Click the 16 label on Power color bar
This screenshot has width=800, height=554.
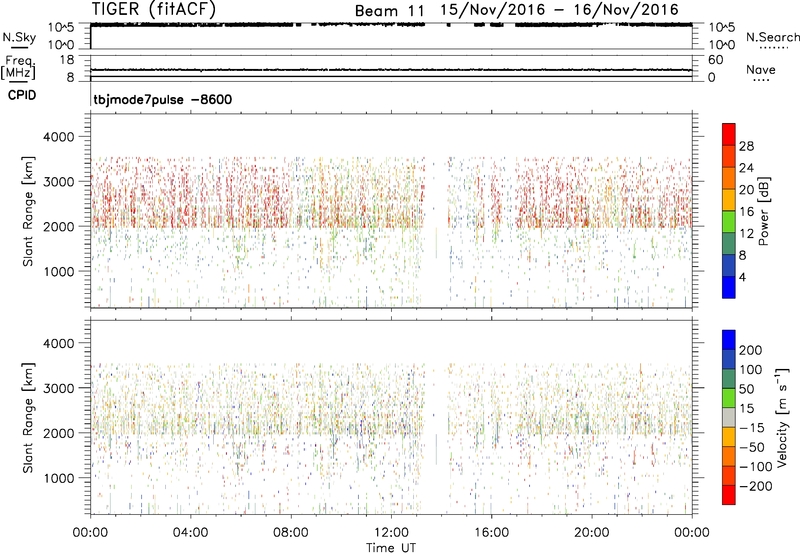(x=746, y=212)
